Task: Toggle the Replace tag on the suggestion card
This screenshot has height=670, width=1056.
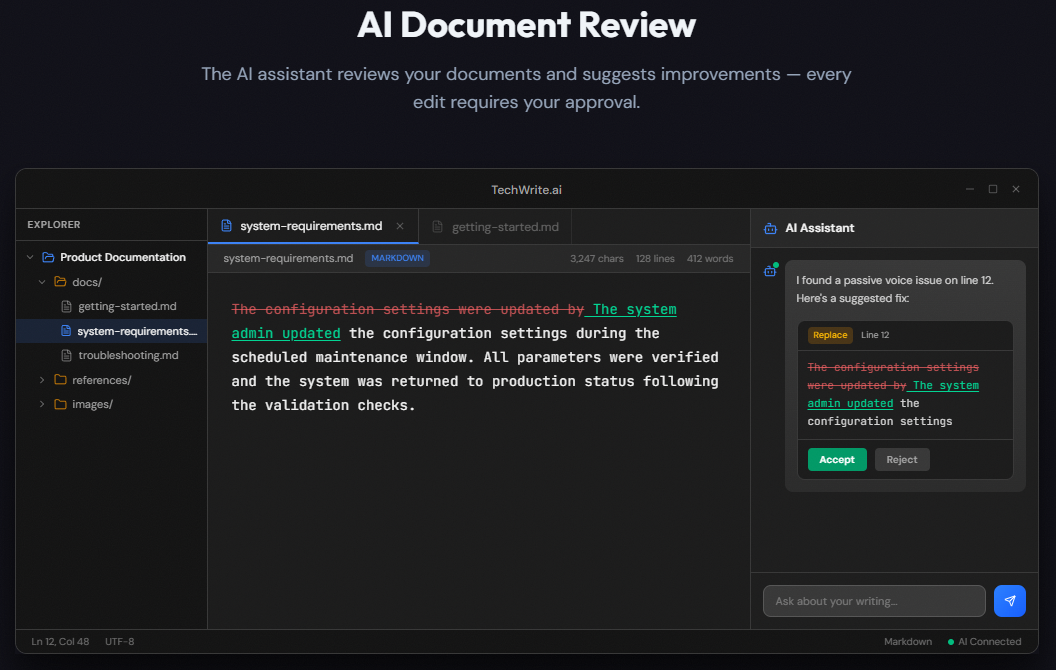Action: point(830,335)
